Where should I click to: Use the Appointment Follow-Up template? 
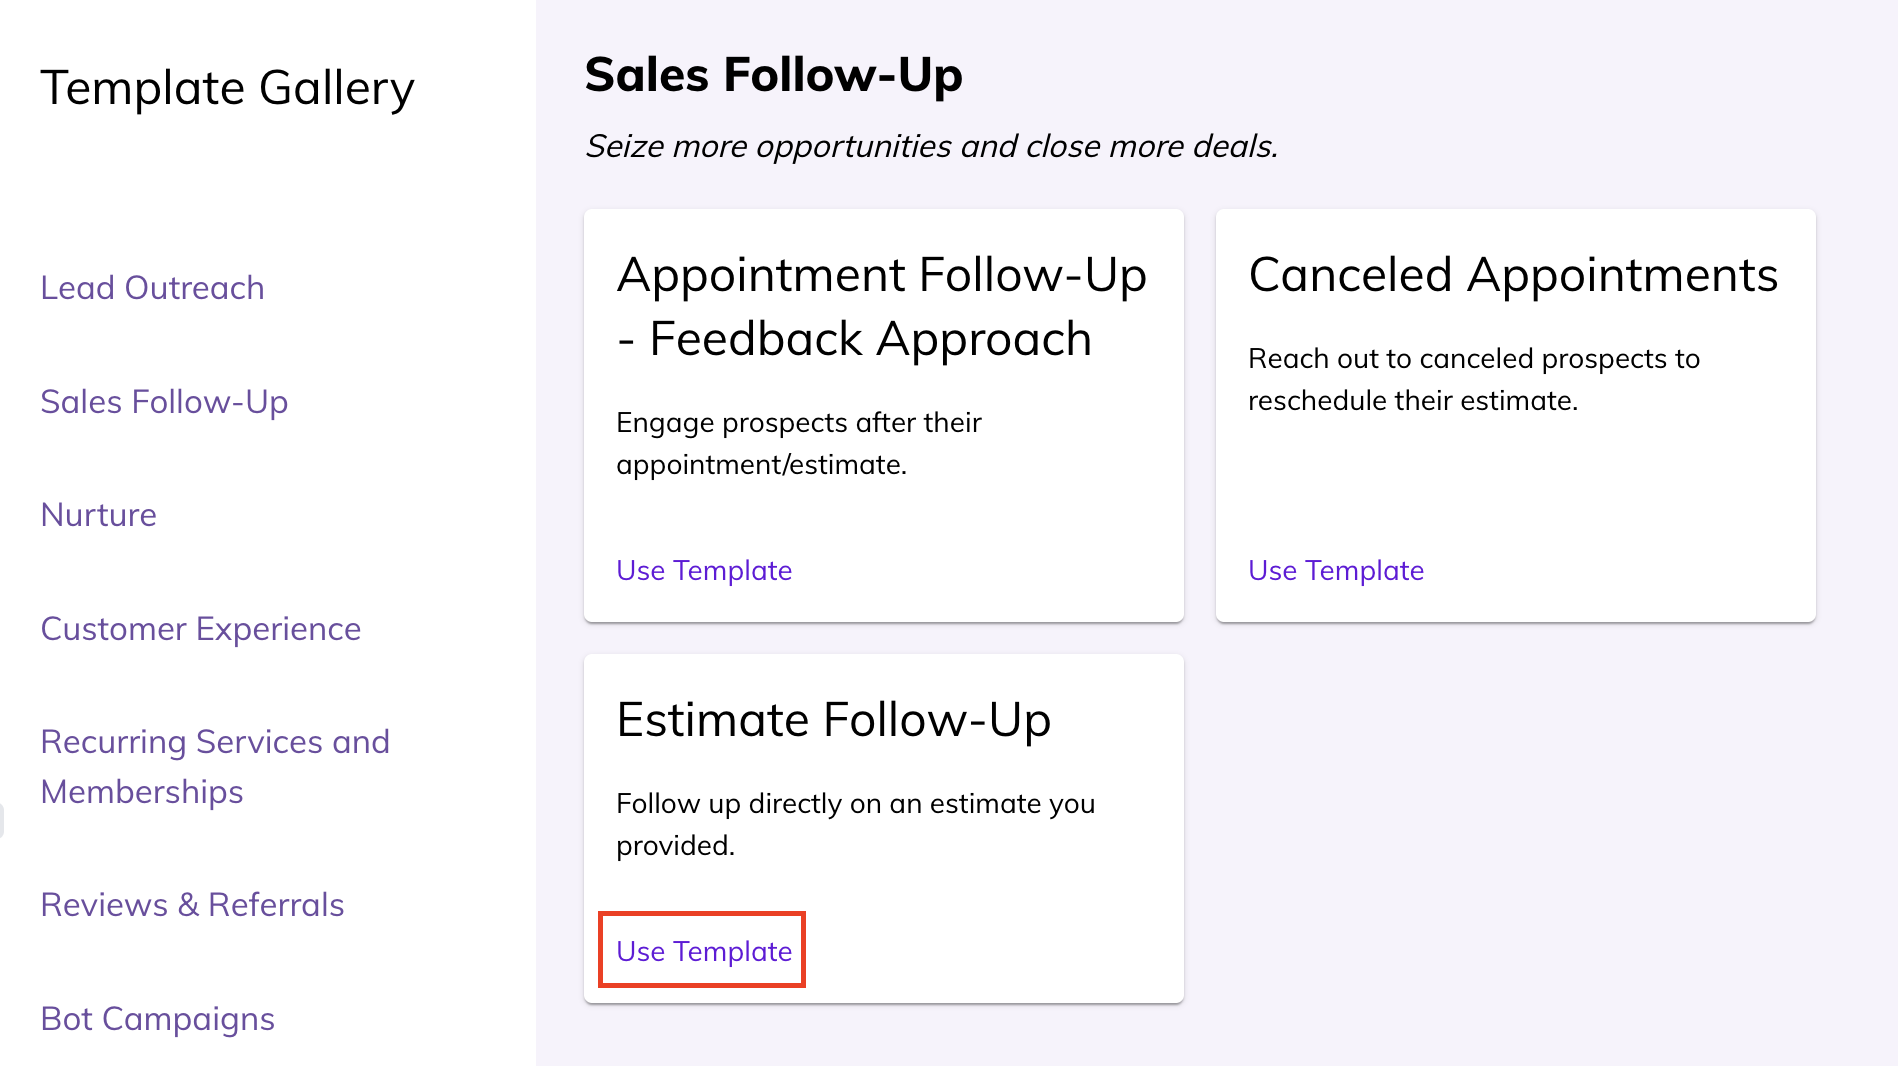[x=704, y=571]
